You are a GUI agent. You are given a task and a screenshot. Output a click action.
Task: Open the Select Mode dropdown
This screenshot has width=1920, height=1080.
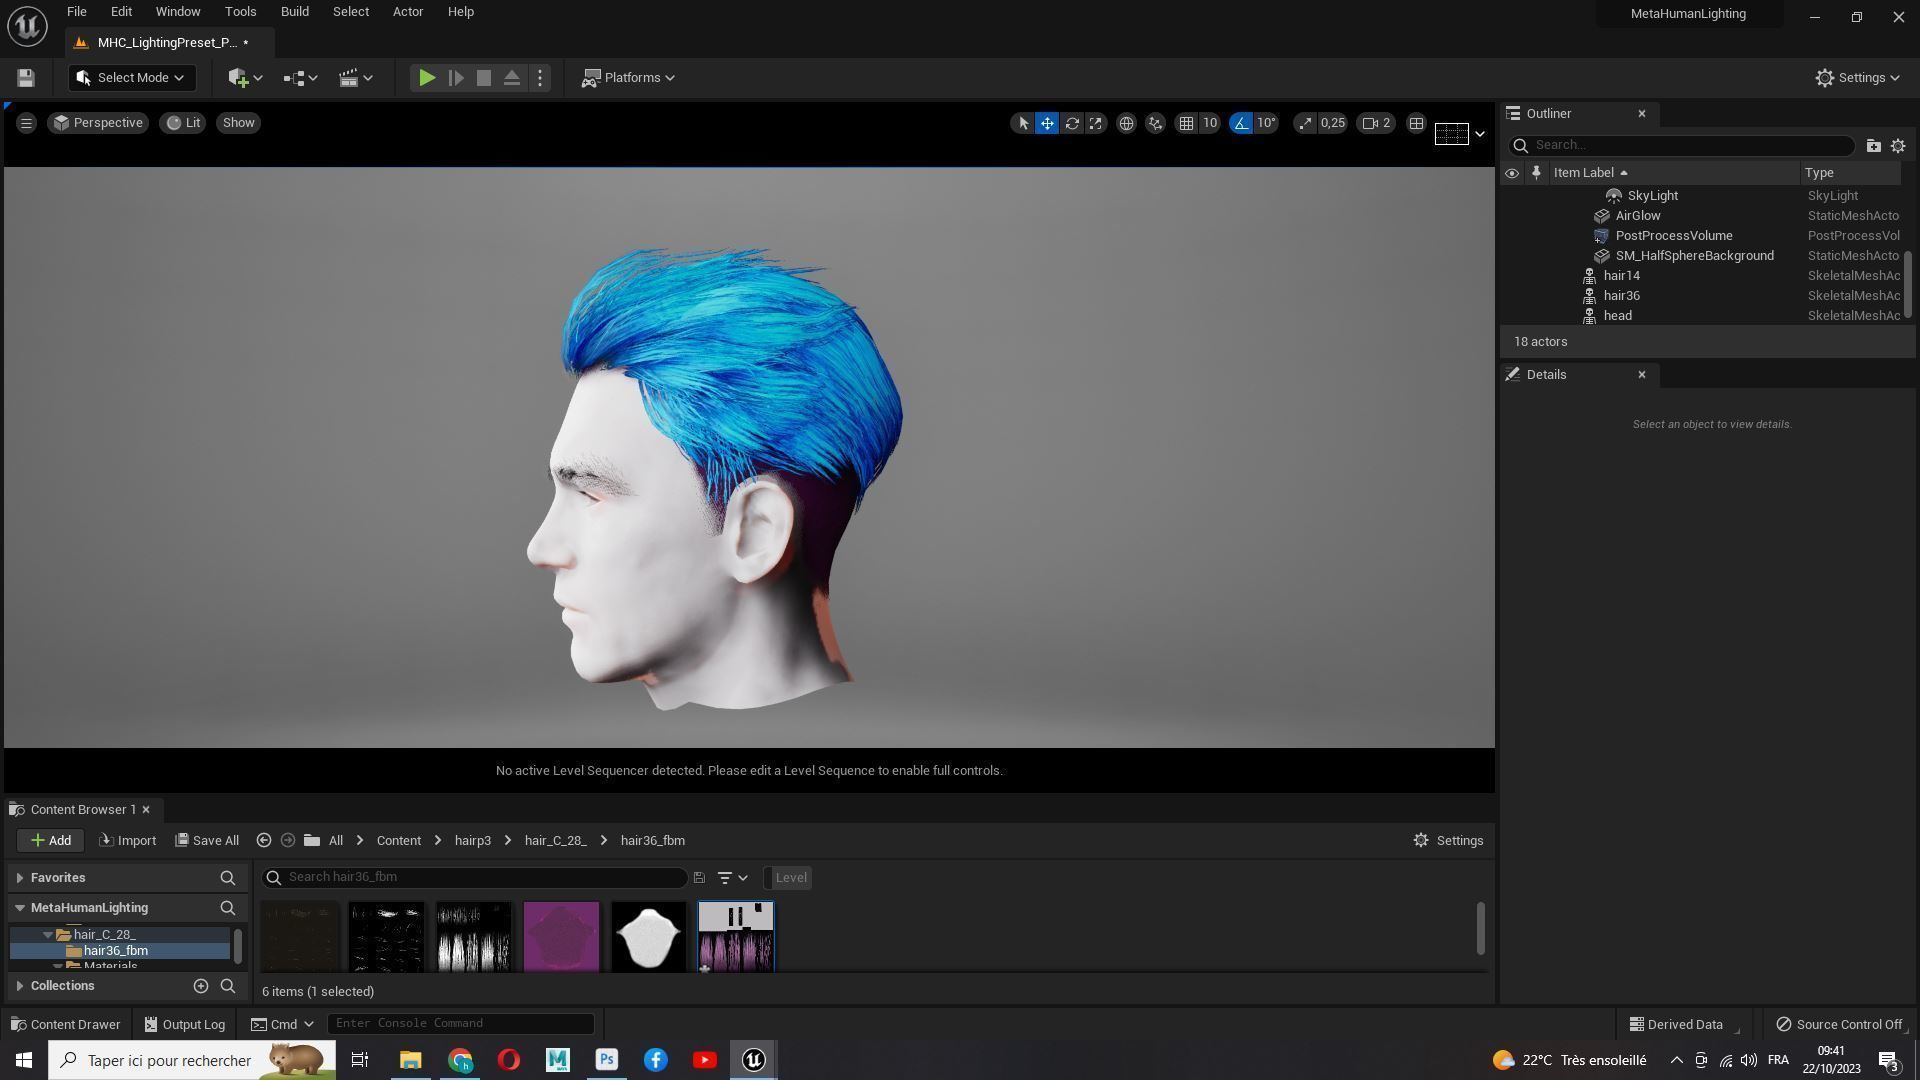[x=131, y=78]
